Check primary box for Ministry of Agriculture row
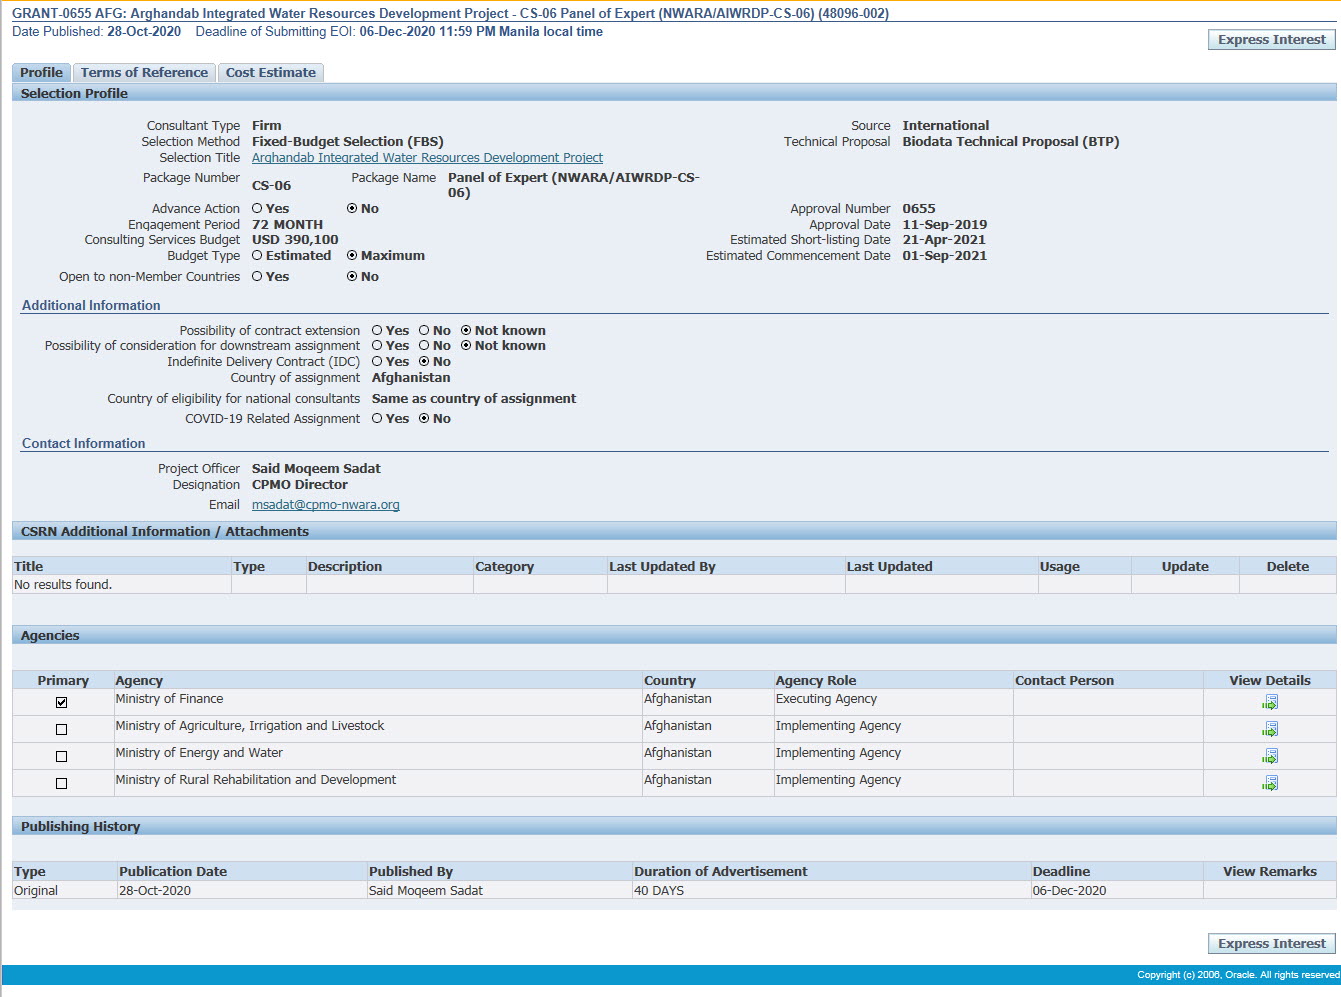Image resolution: width=1341 pixels, height=997 pixels. (x=62, y=730)
